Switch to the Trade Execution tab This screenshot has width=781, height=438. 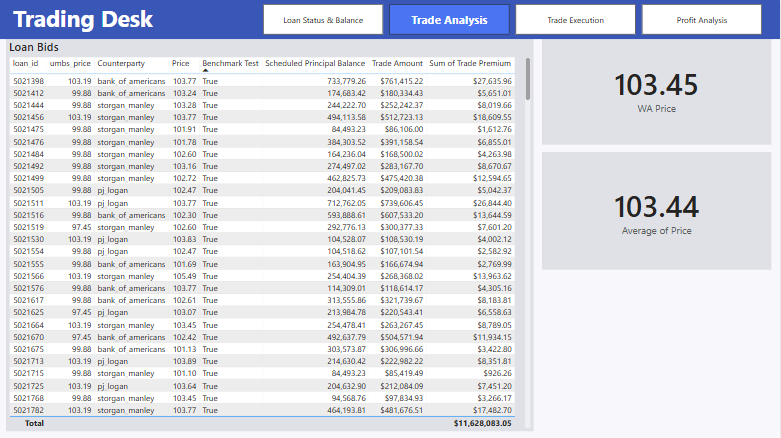(x=575, y=20)
